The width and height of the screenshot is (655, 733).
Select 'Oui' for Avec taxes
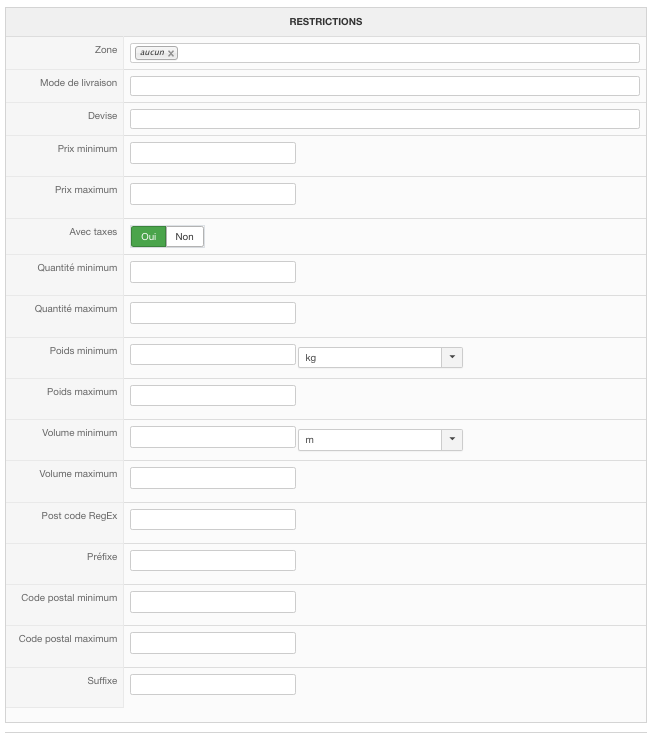click(x=148, y=236)
